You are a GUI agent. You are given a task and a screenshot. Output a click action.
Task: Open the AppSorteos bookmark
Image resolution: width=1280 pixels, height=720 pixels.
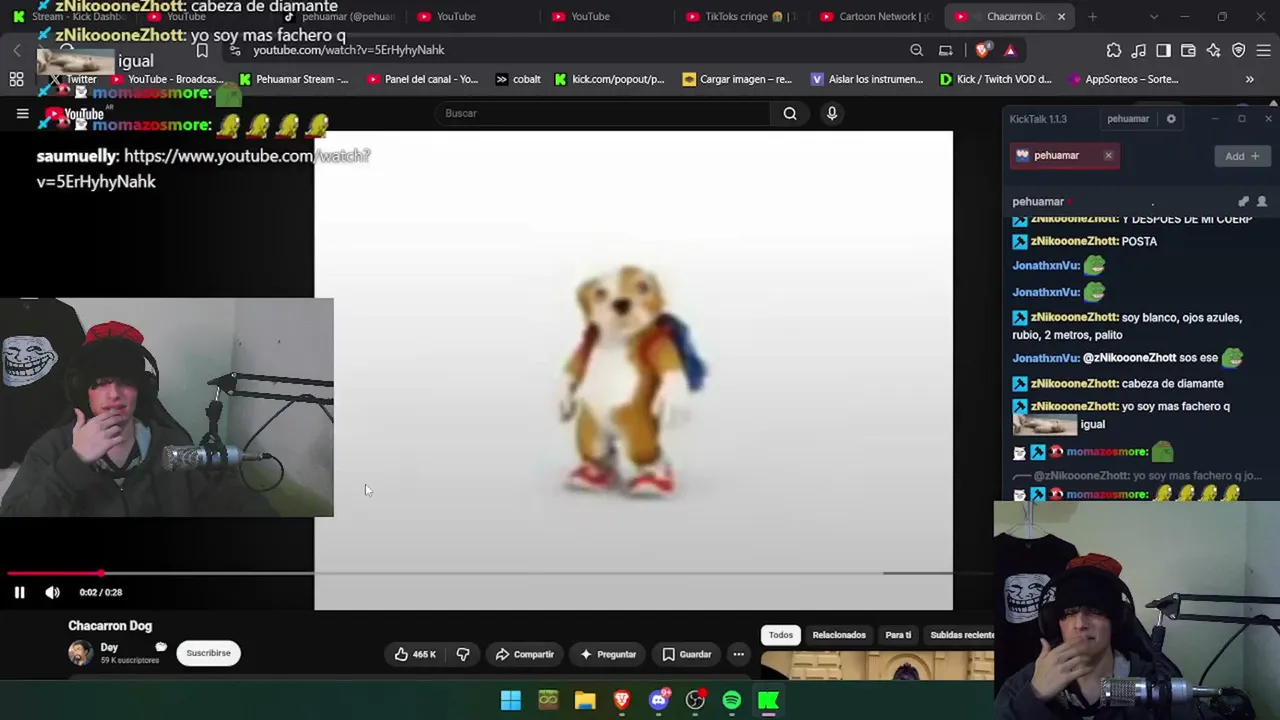click(x=1124, y=79)
